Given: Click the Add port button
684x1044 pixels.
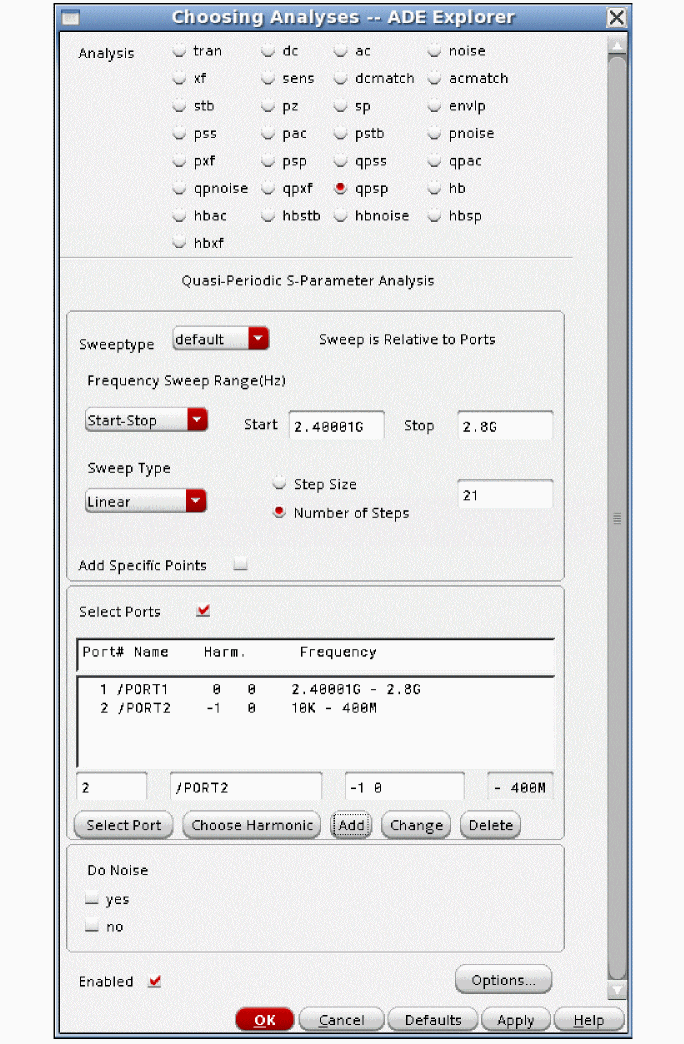Looking at the screenshot, I should (352, 825).
